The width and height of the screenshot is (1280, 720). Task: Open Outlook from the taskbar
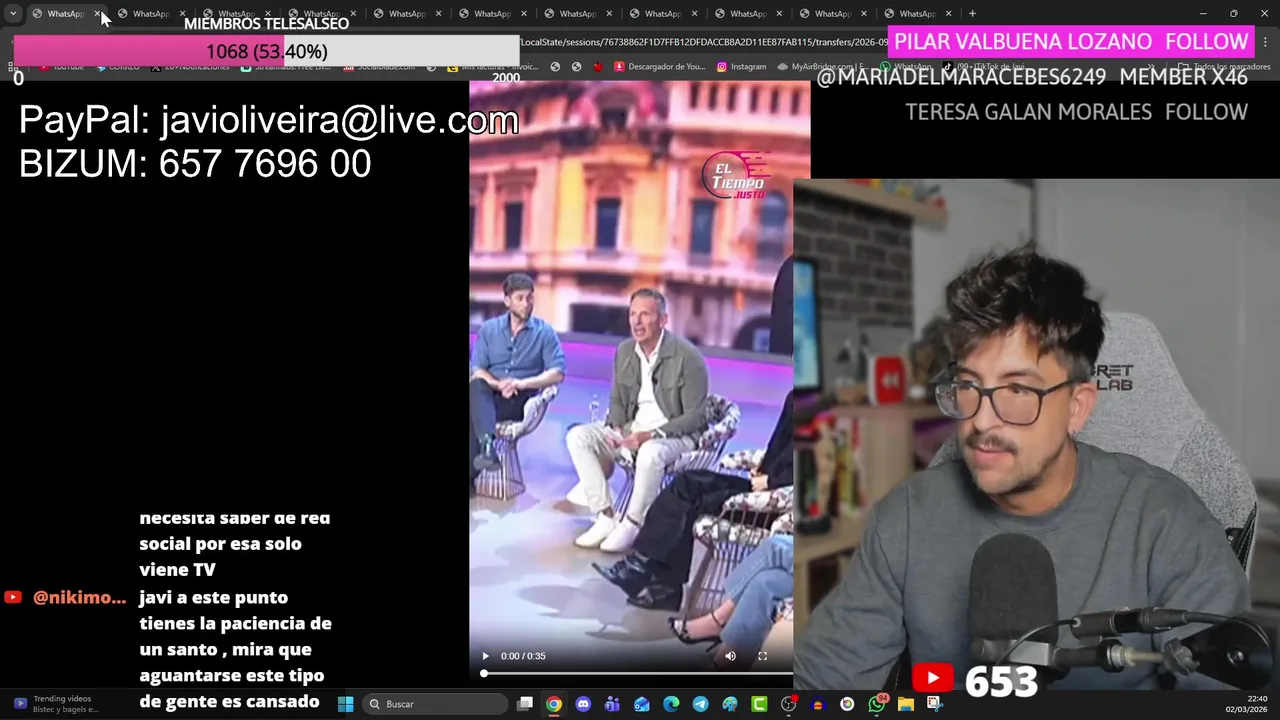(642, 704)
